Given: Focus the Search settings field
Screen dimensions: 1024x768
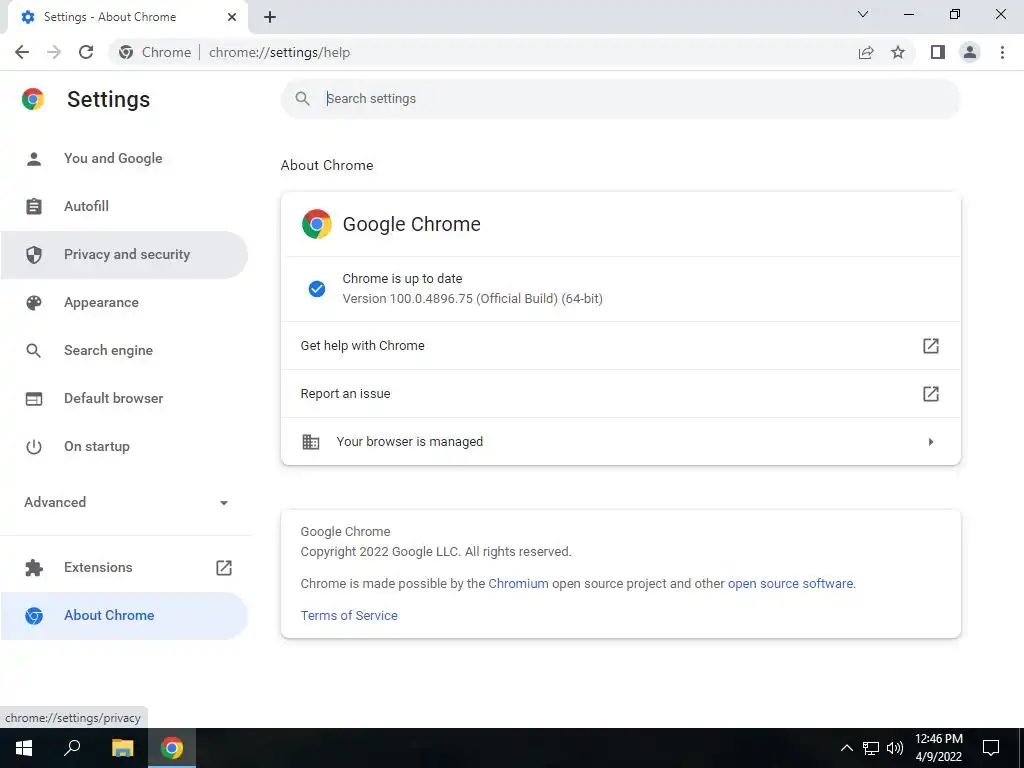Looking at the screenshot, I should pos(620,99).
